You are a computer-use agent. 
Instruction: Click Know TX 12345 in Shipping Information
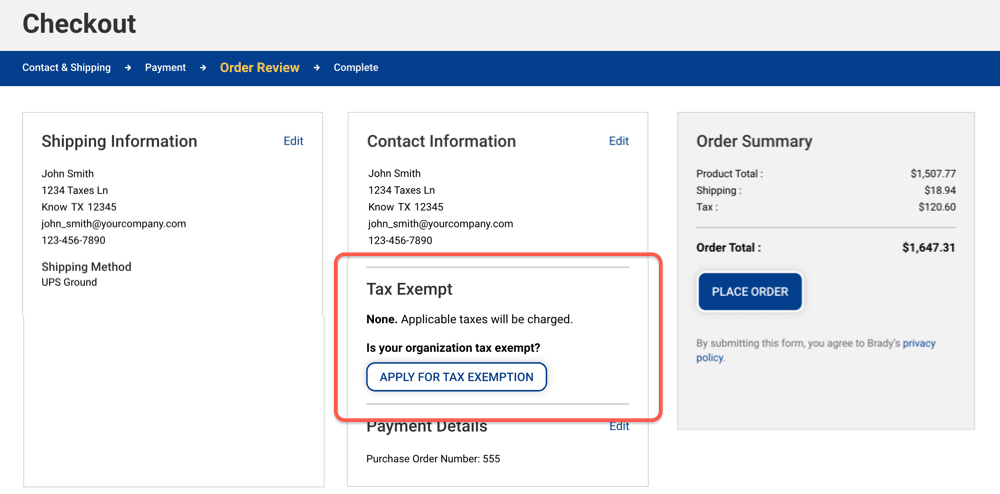79,207
